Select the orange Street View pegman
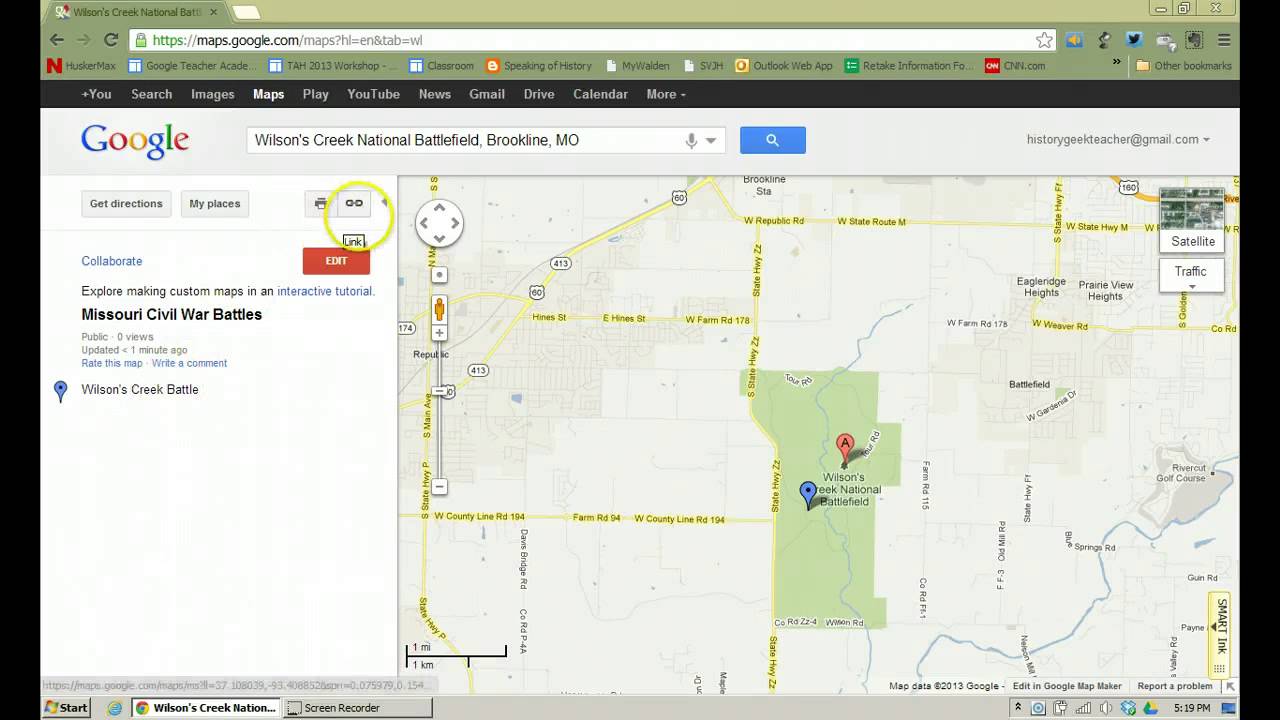1280x720 pixels. 439,308
